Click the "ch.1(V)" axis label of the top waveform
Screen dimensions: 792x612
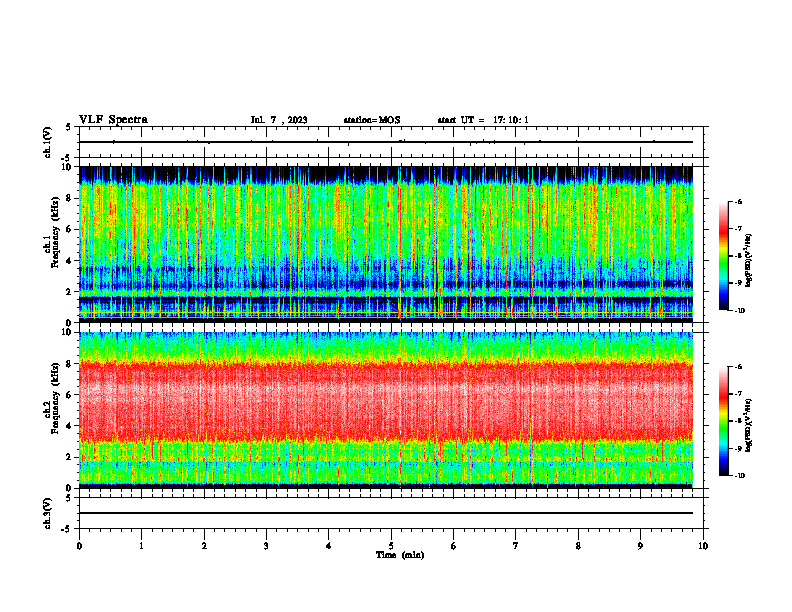pos(47,142)
